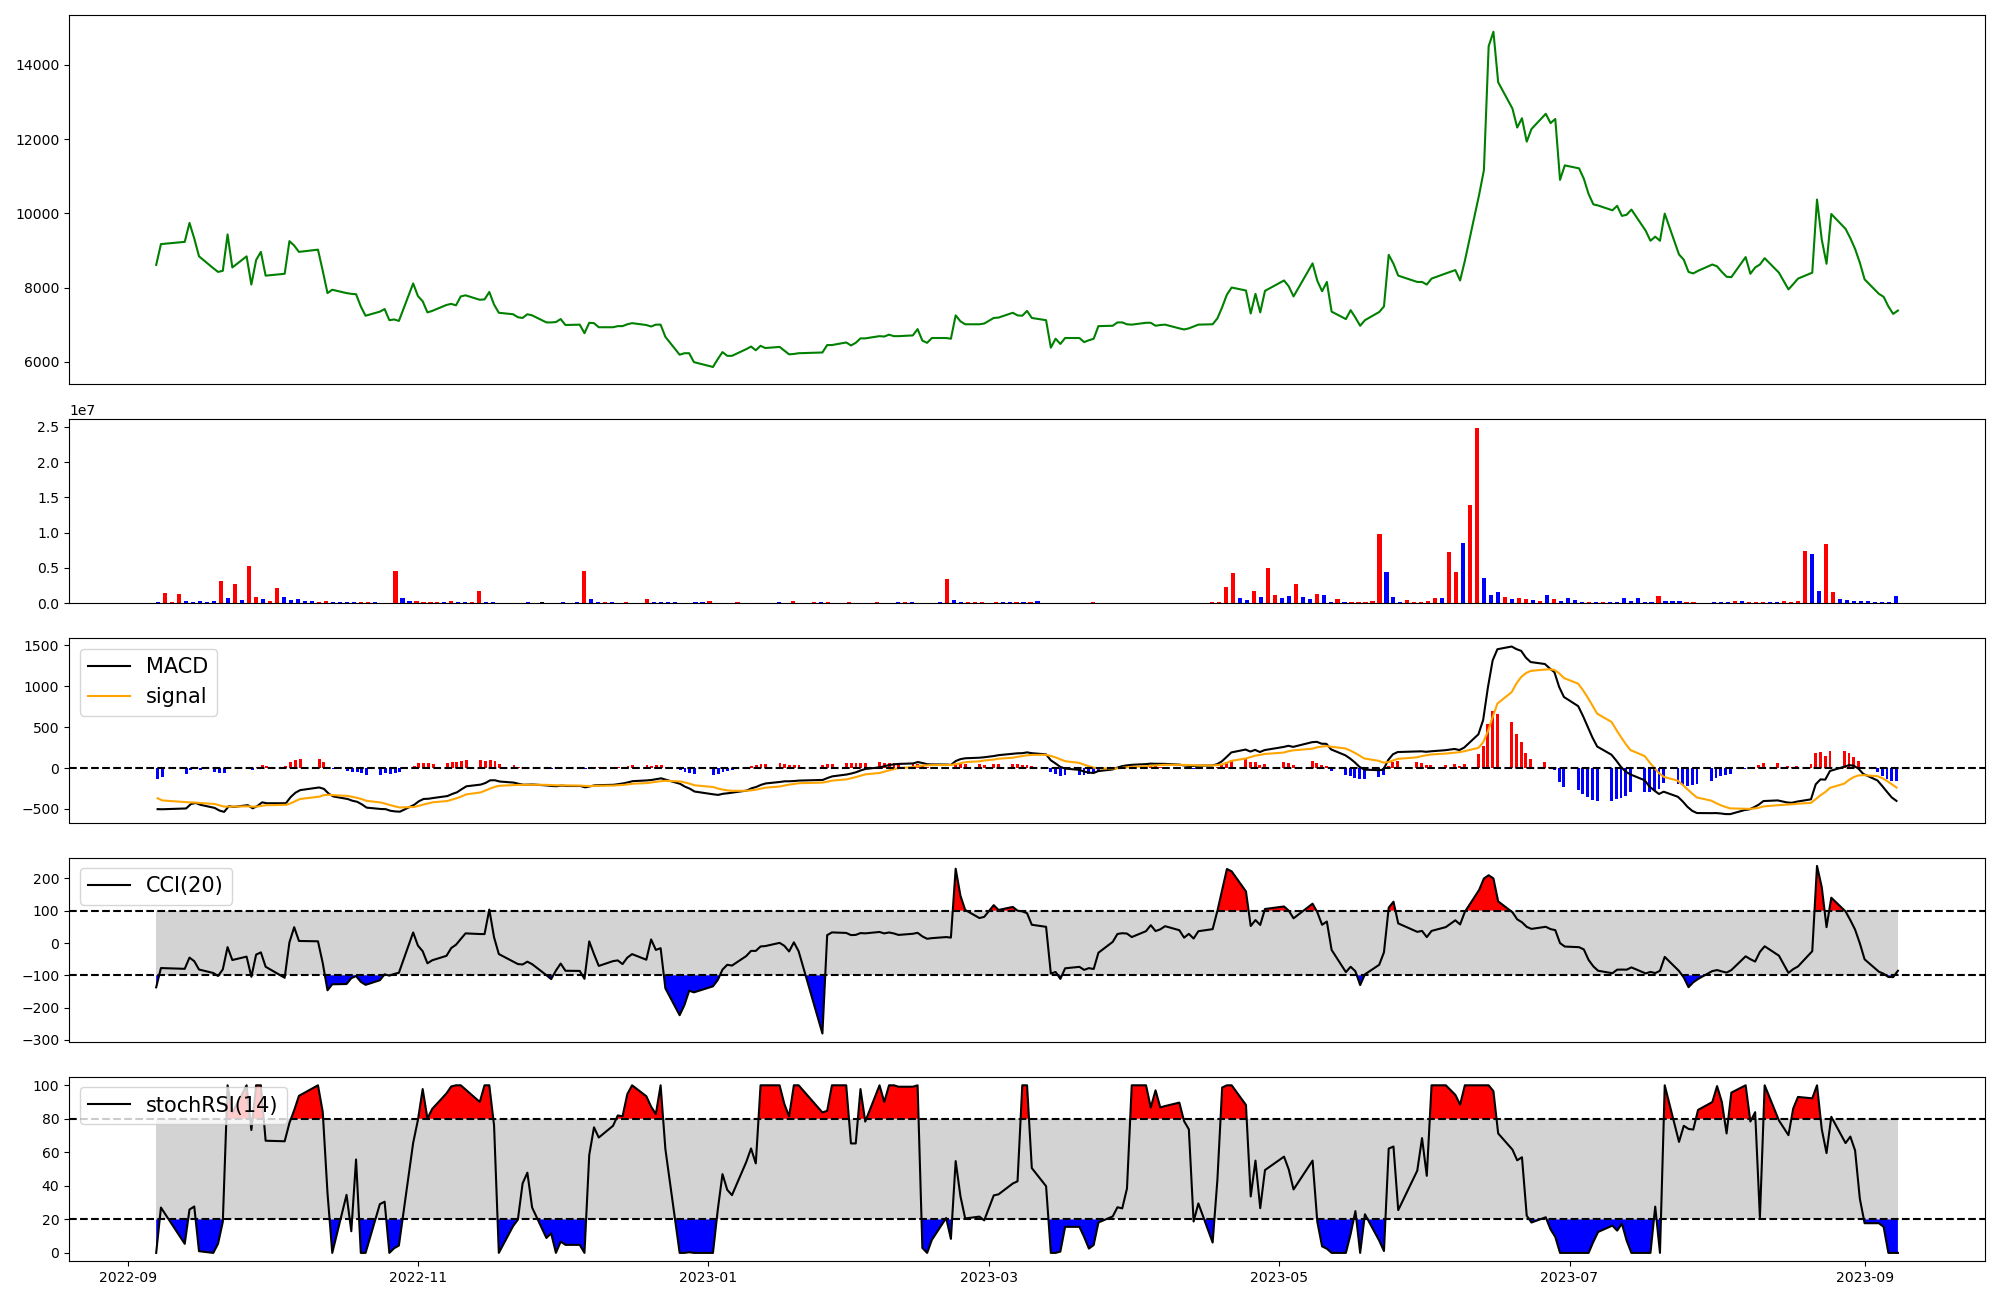The height and width of the screenshot is (1300, 2000).
Task: Click the 1e7 volume scale label
Action: [82, 410]
